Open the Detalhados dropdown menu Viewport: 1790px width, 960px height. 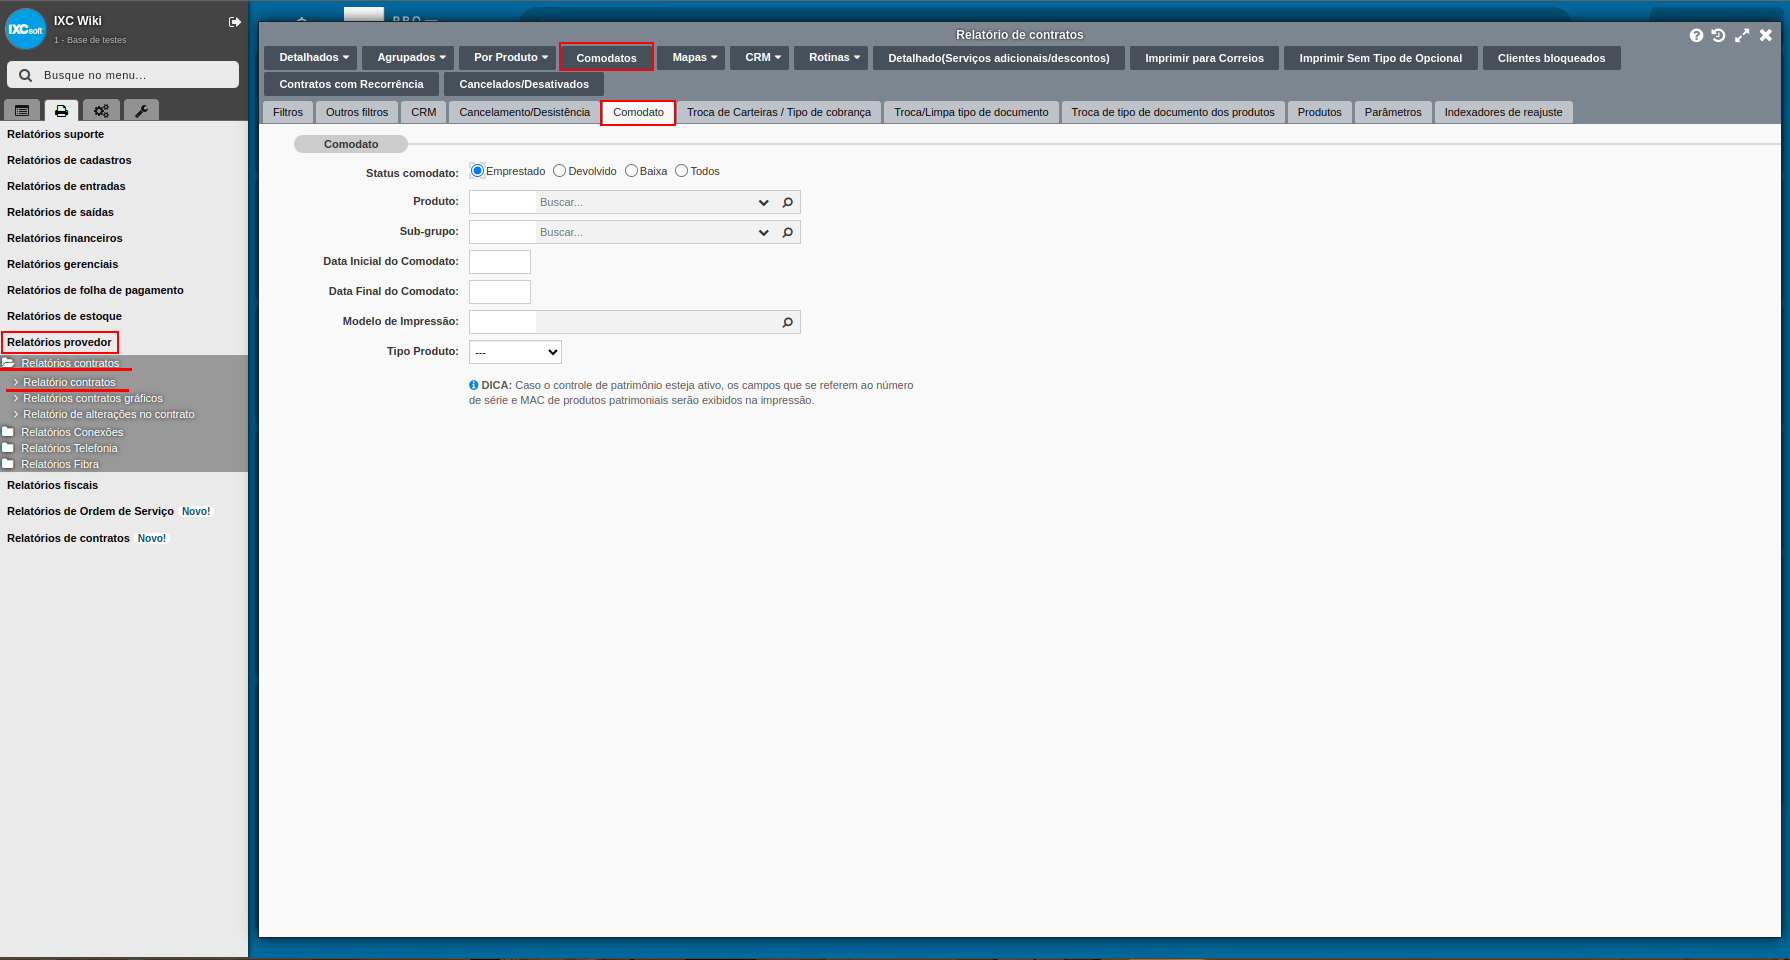[311, 58]
